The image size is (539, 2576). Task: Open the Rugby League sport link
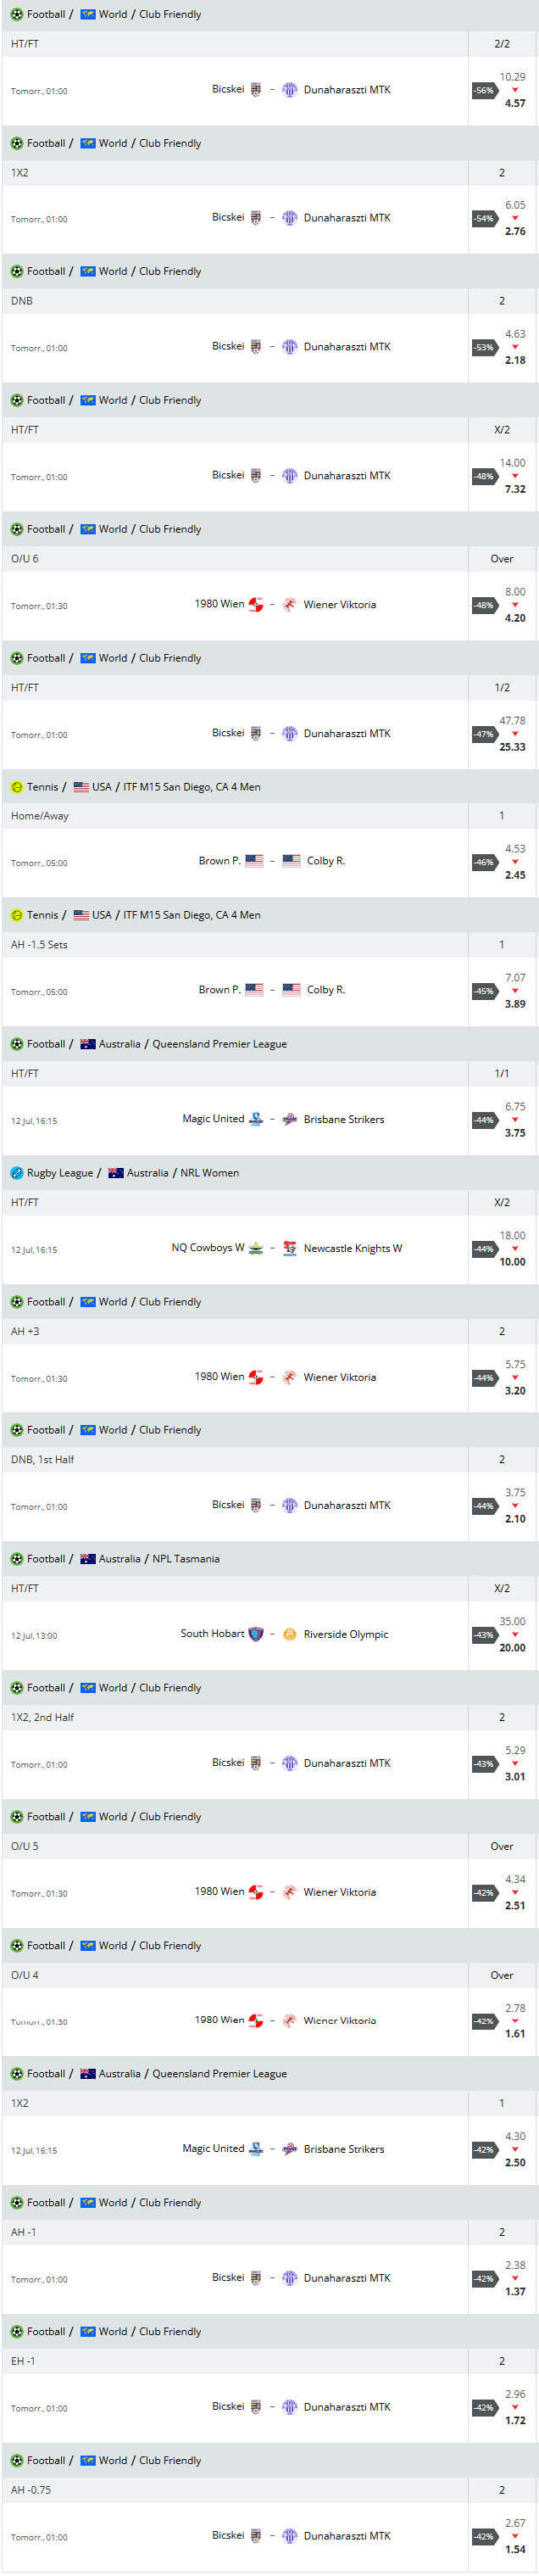tap(59, 1173)
